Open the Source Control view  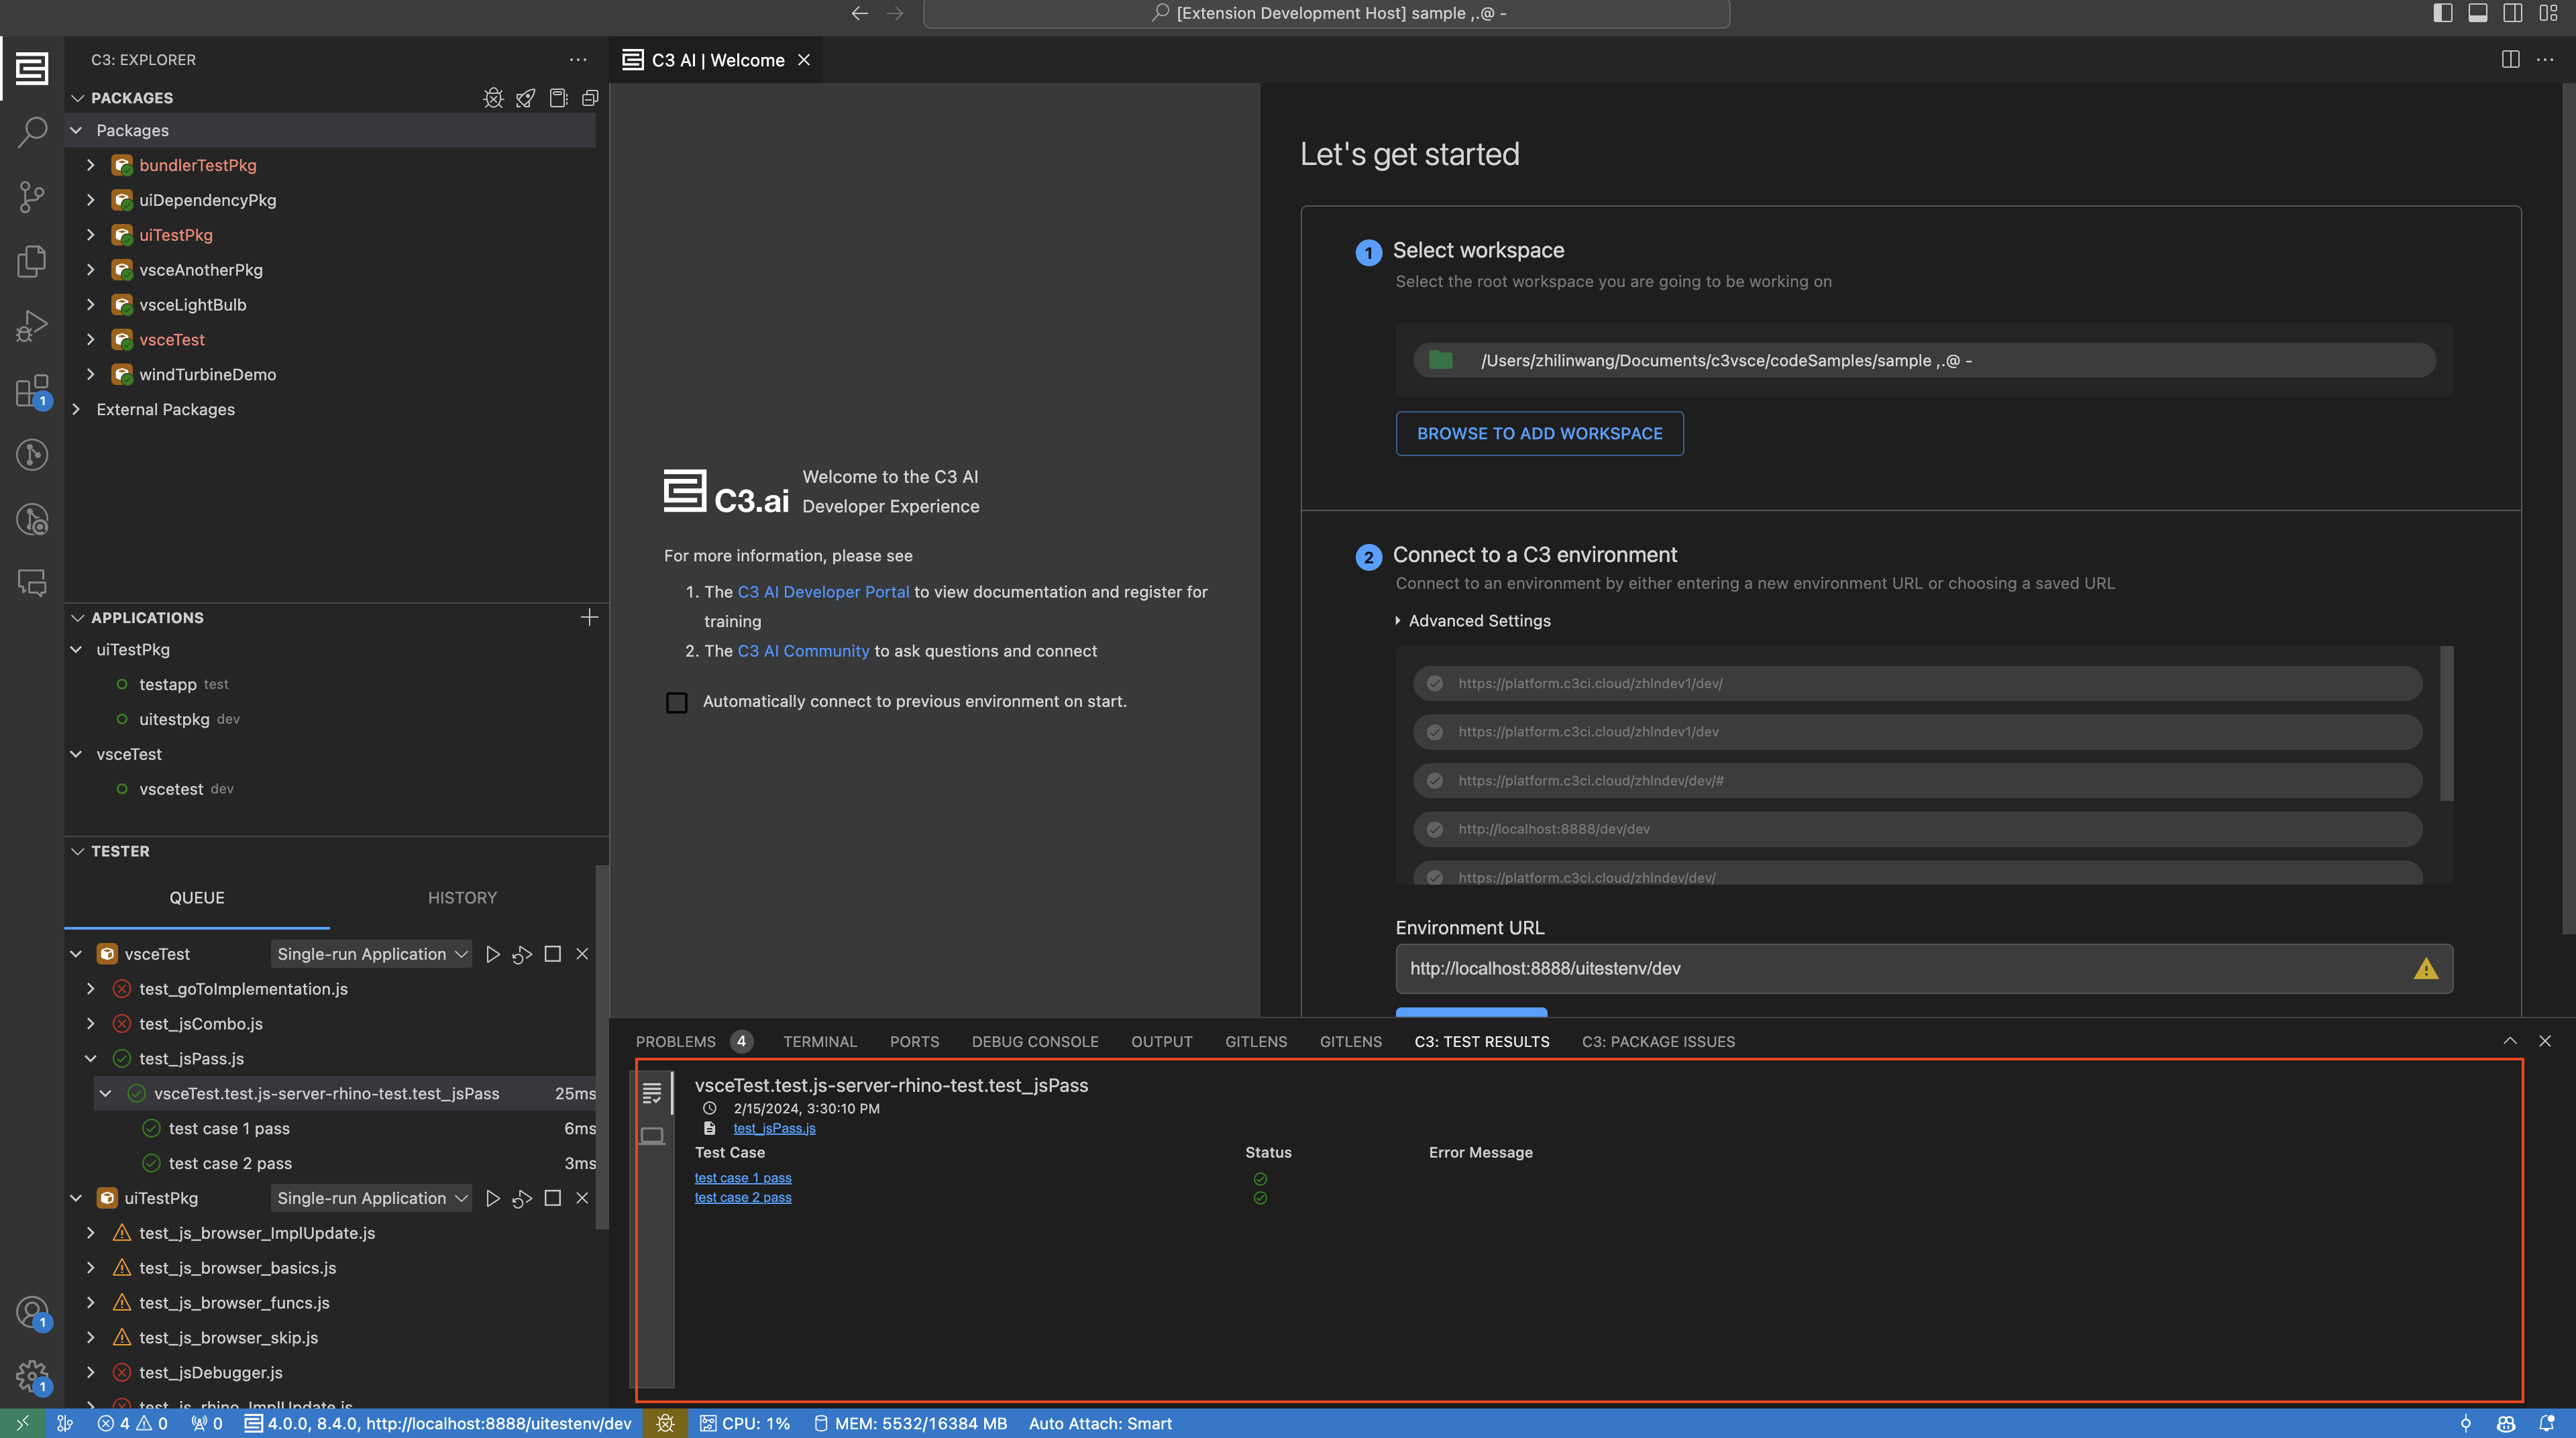(x=31, y=197)
